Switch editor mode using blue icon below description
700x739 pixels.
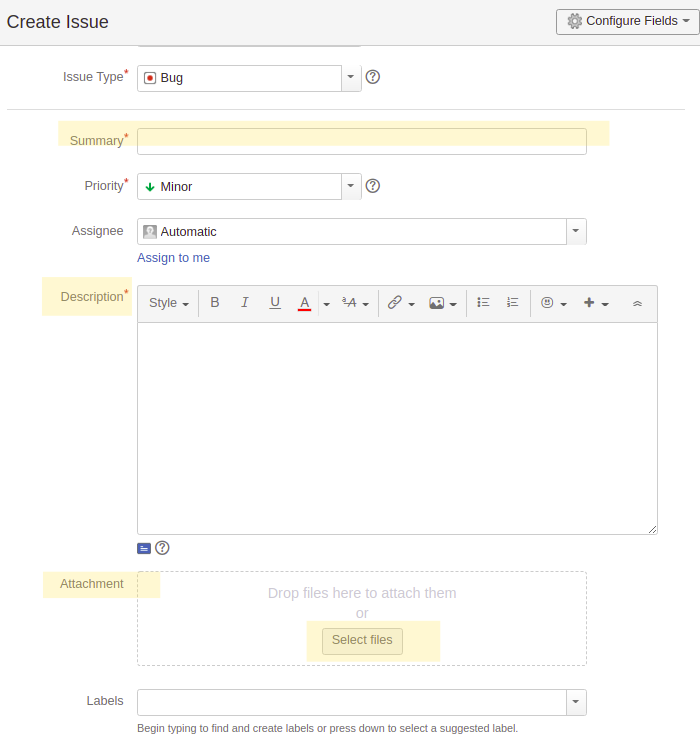pyautogui.click(x=144, y=548)
